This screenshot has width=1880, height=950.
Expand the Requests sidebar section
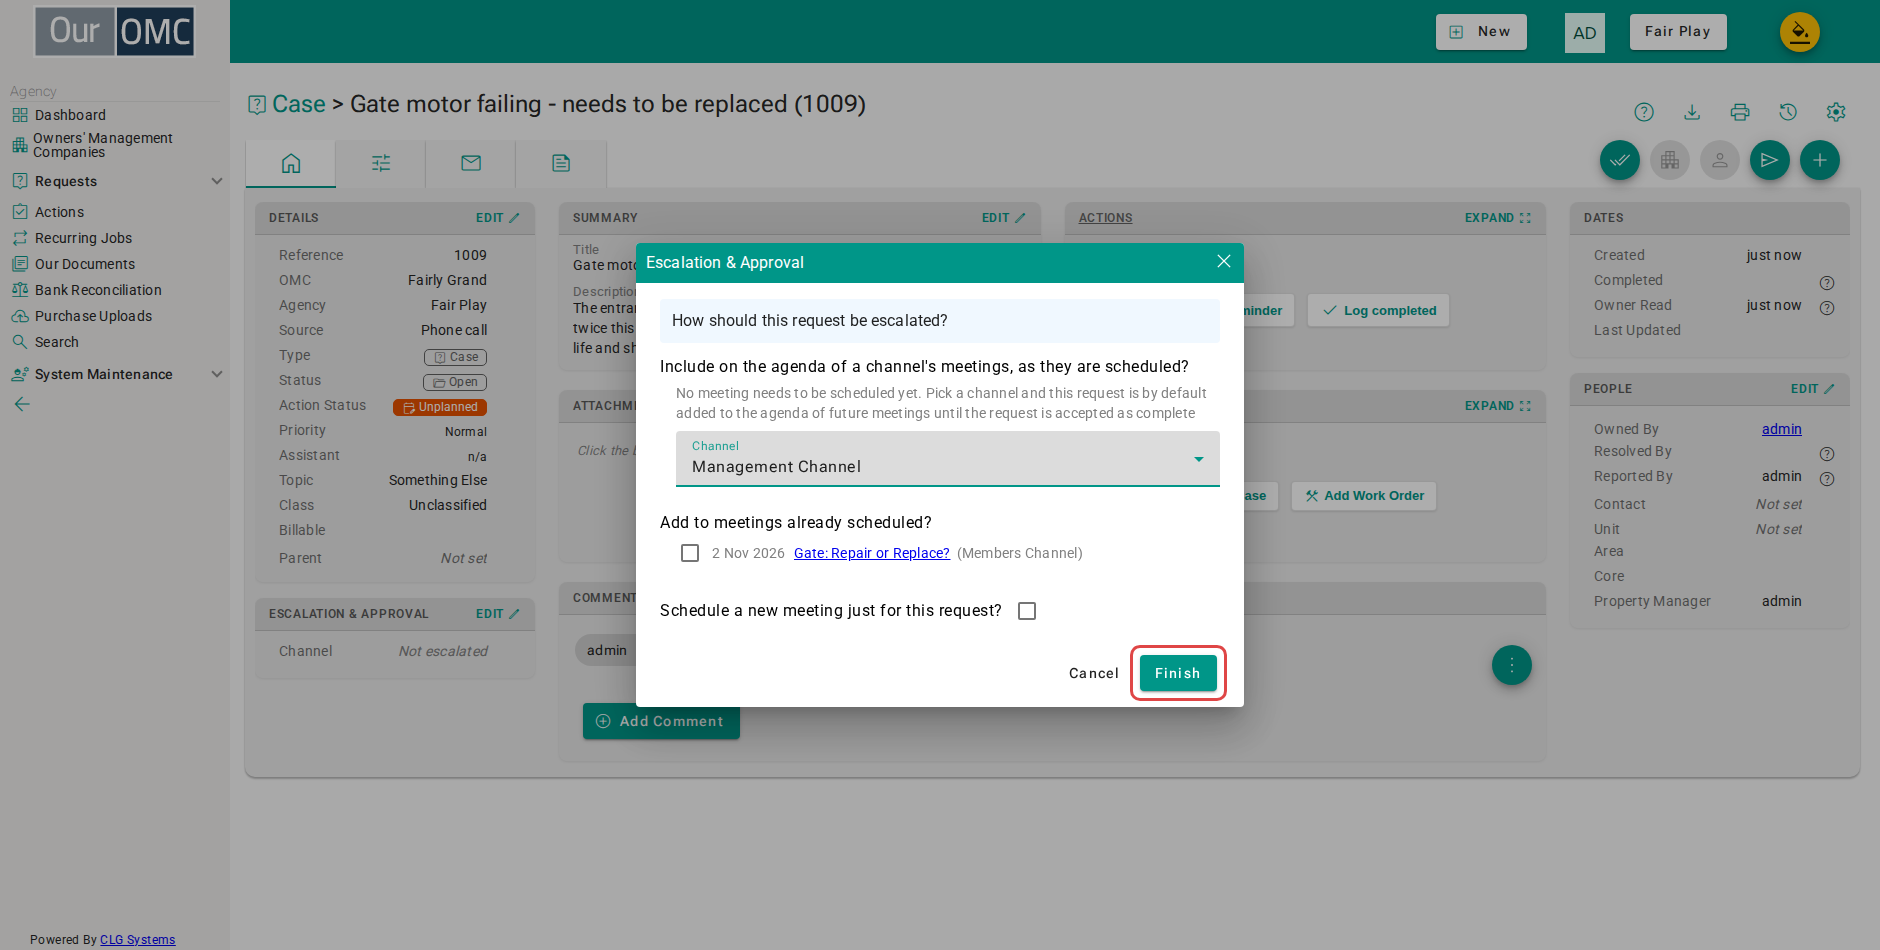pyautogui.click(x=117, y=181)
